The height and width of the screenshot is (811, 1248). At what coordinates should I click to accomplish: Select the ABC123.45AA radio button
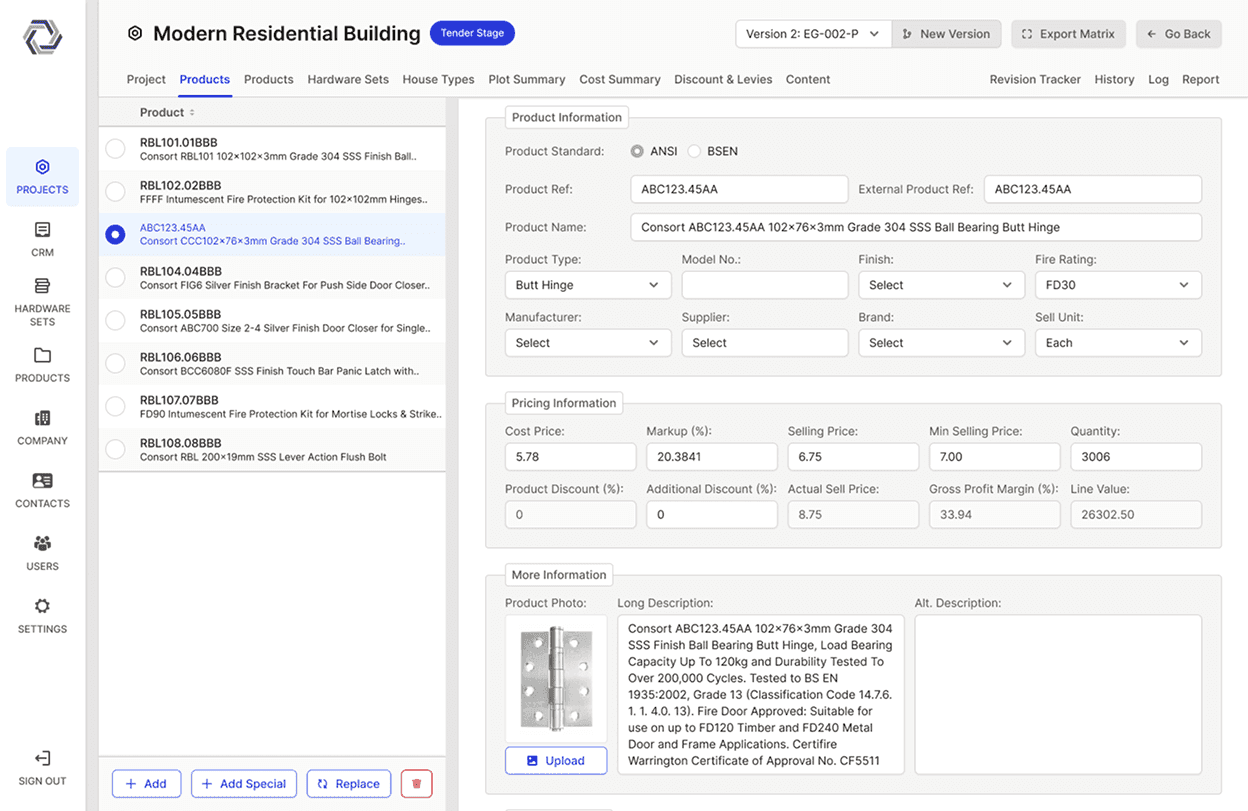coord(115,234)
